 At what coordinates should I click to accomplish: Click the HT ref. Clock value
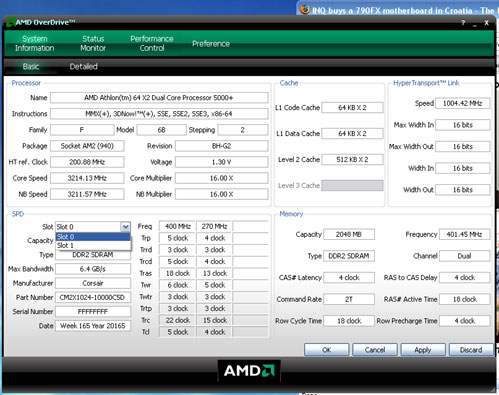(87, 162)
